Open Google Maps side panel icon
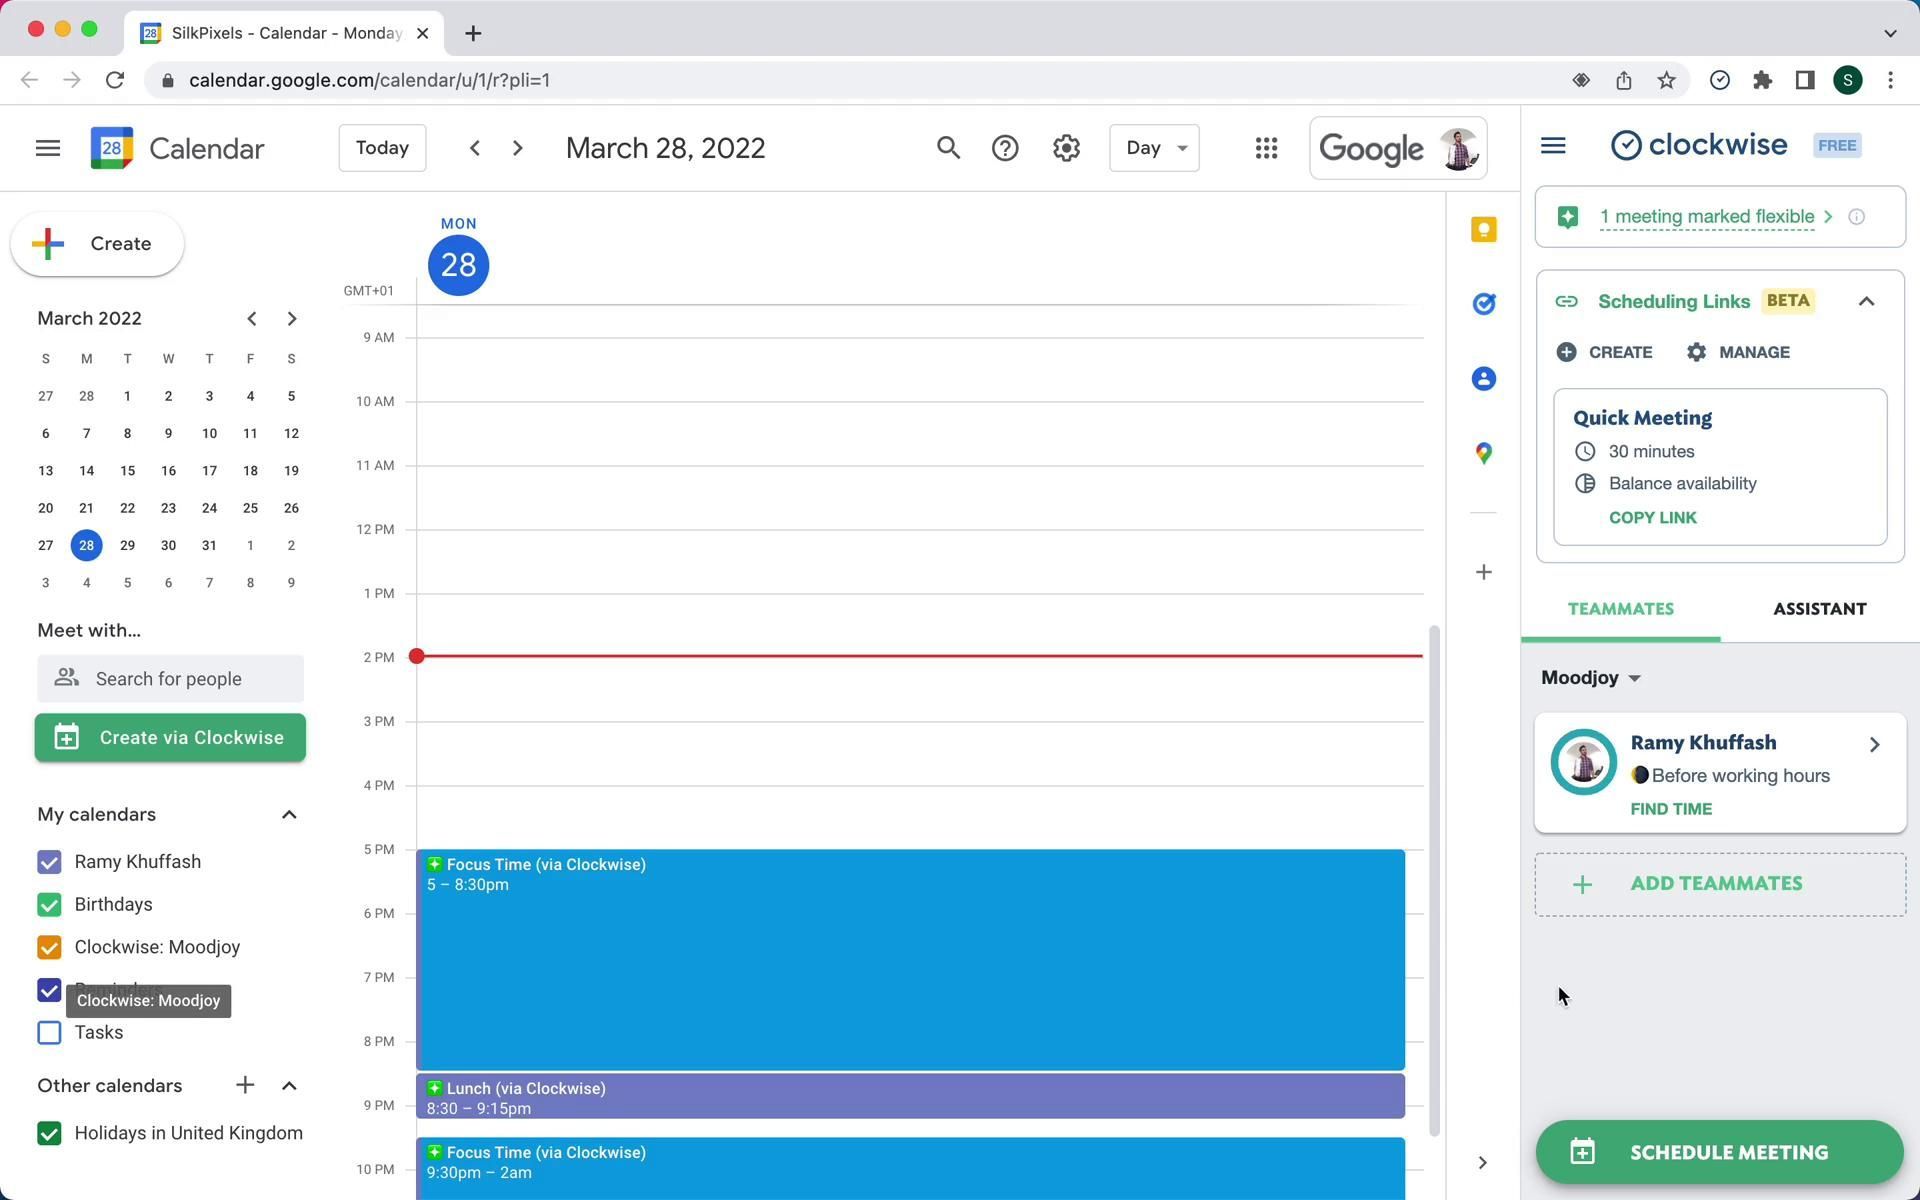The width and height of the screenshot is (1920, 1200). [1483, 453]
